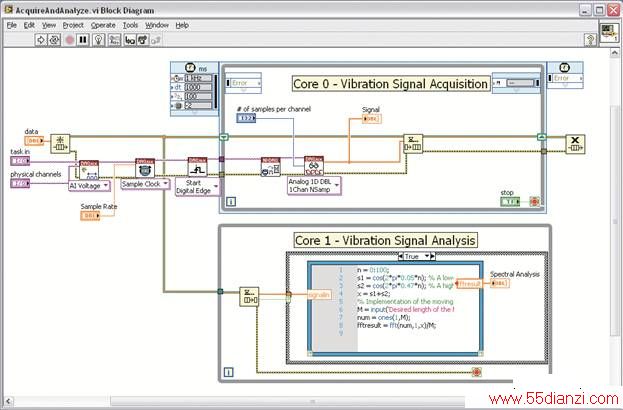Open the Tools menu
The width and height of the screenshot is (623, 410).
pyautogui.click(x=130, y=25)
